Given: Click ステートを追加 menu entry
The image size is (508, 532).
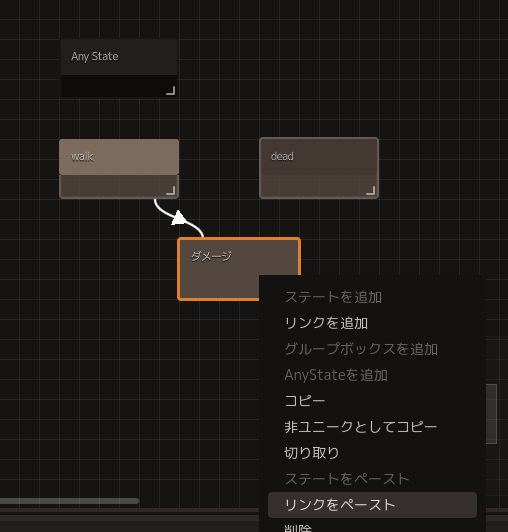Looking at the screenshot, I should (x=372, y=297).
